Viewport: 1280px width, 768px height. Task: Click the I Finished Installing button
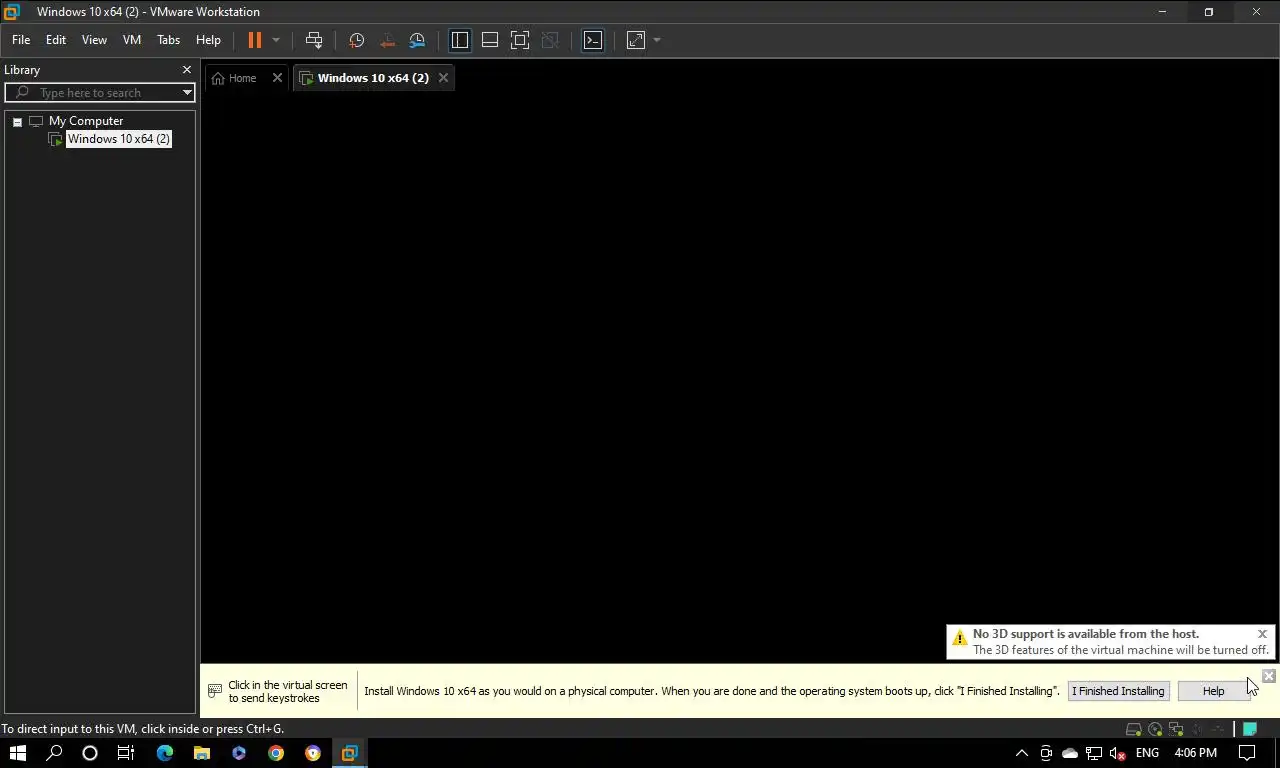tap(1118, 691)
